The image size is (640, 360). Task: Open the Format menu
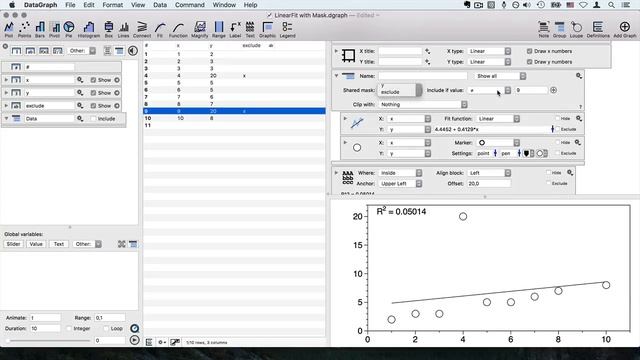(113, 5)
